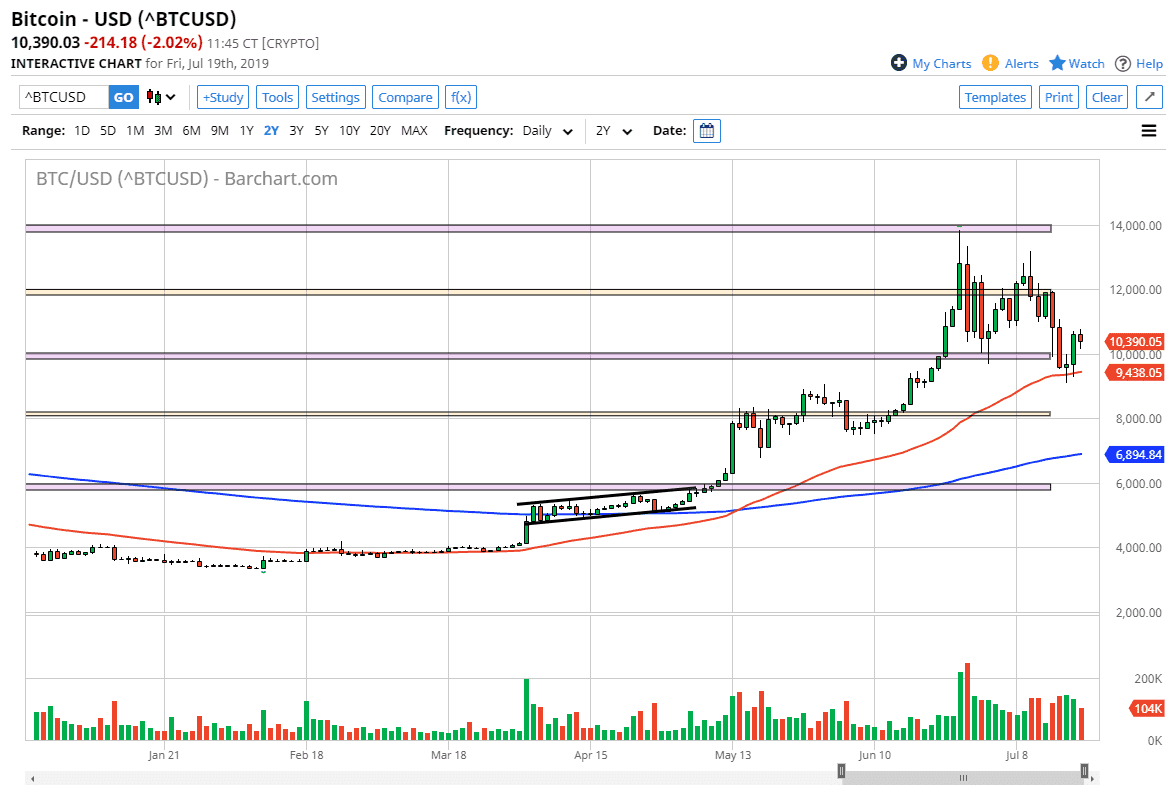Image resolution: width=1176 pixels, height=785 pixels.
Task: Open the Templates dialog
Action: click(x=995, y=97)
